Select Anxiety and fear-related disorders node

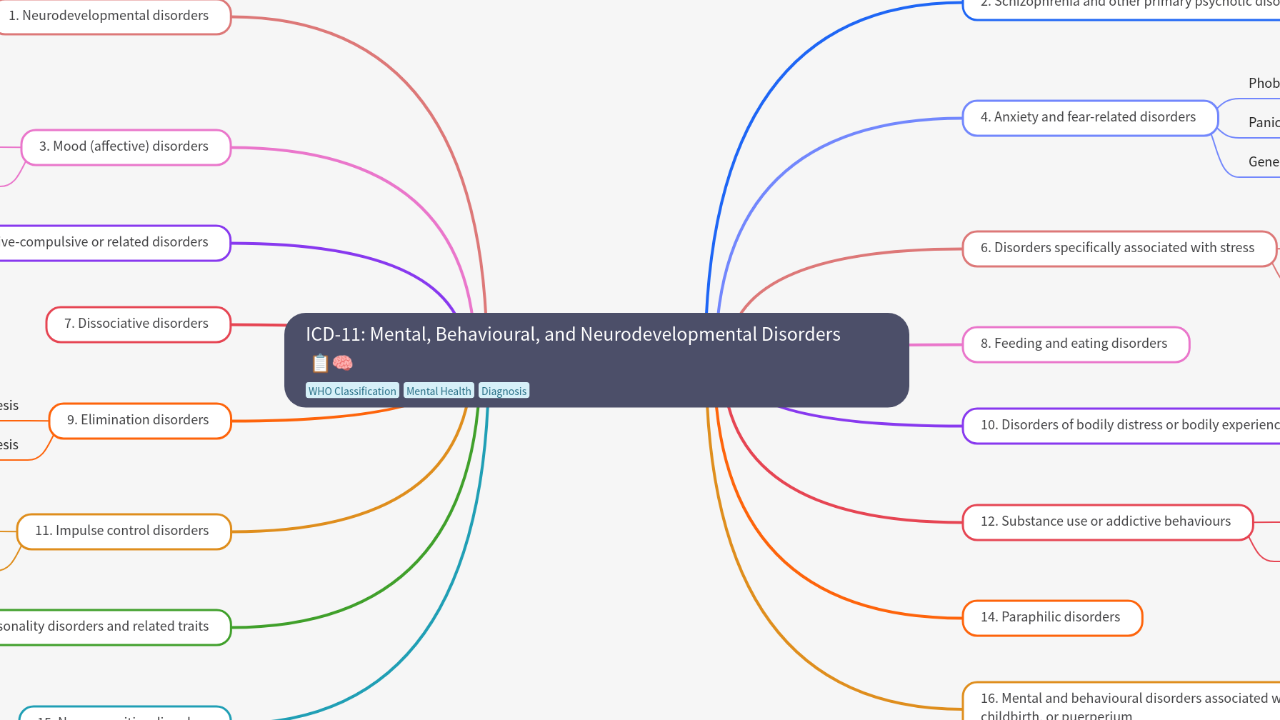[1089, 117]
